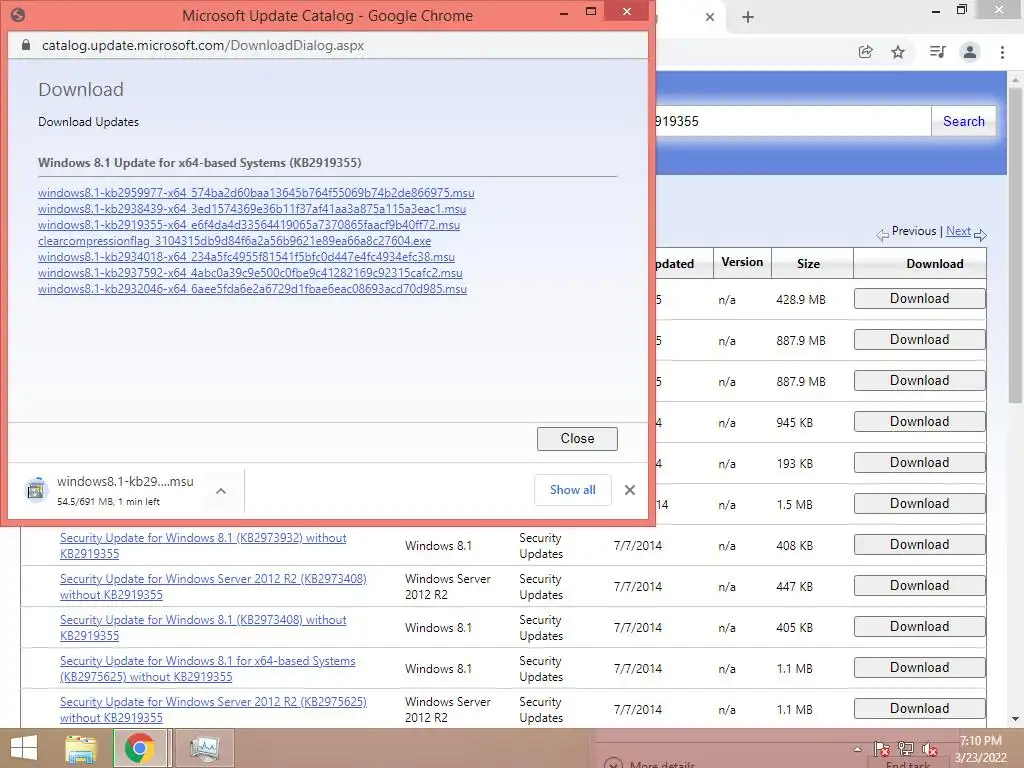Download the 945 KB update

pyautogui.click(x=920, y=422)
